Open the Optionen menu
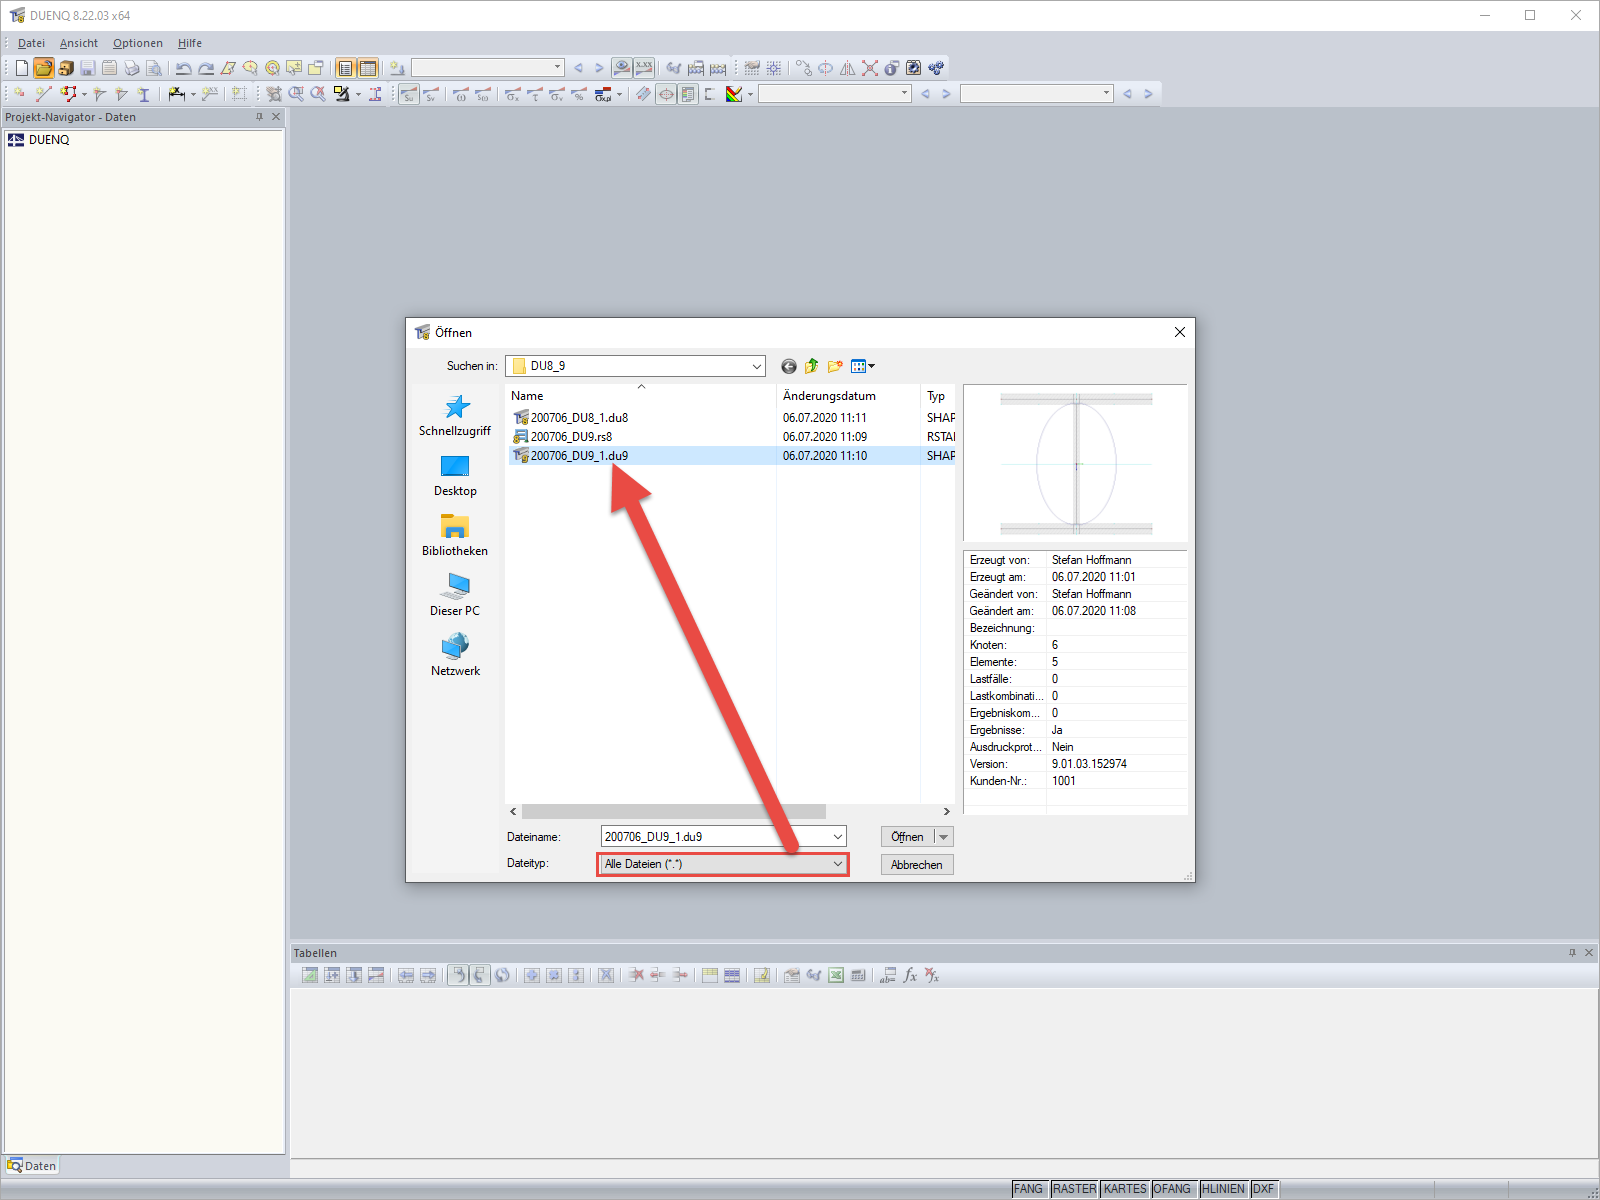Image resolution: width=1600 pixels, height=1200 pixels. [x=138, y=43]
